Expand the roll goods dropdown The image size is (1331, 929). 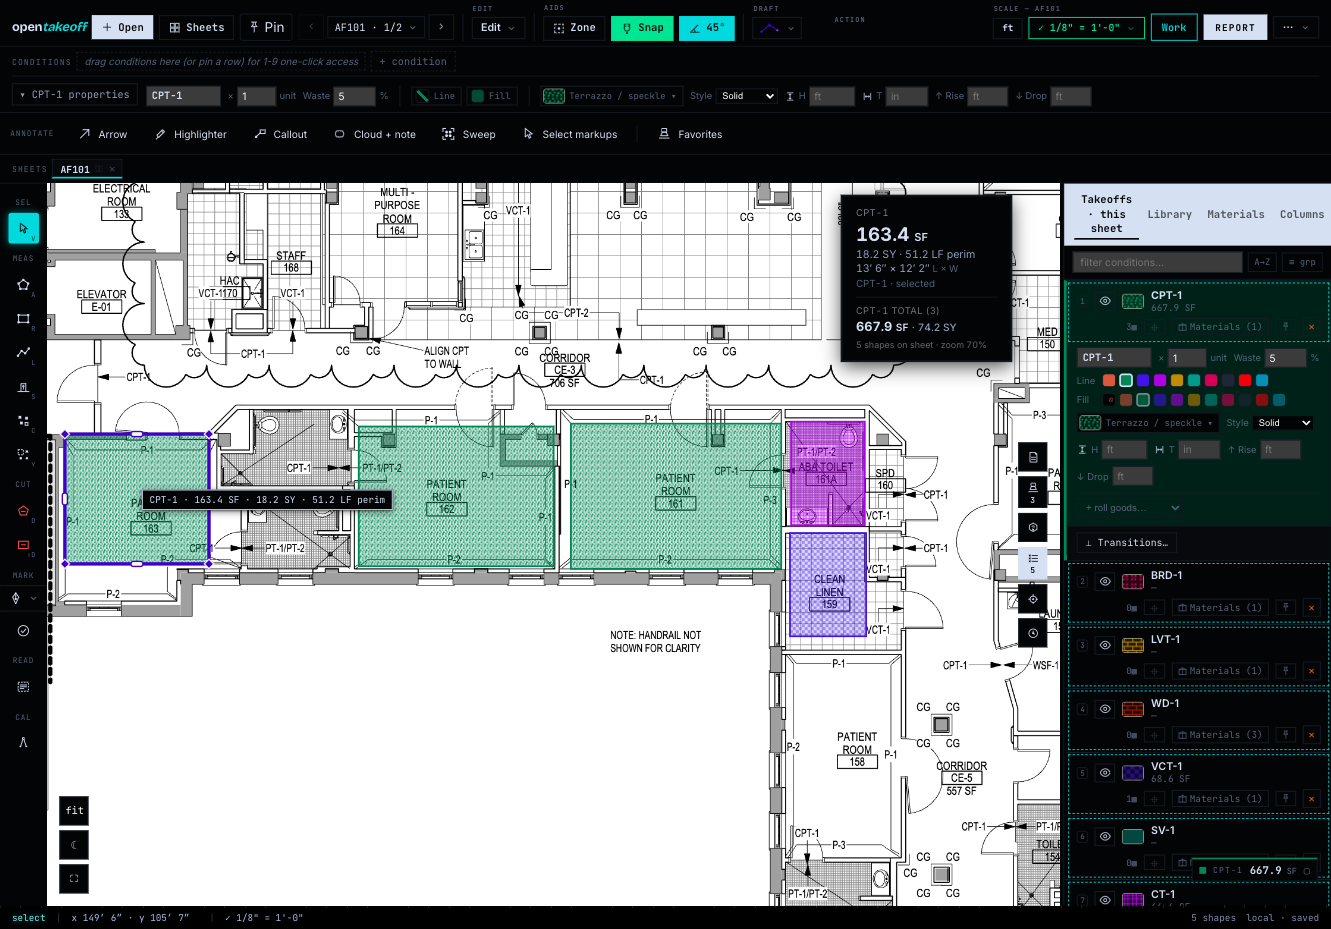[1133, 508]
